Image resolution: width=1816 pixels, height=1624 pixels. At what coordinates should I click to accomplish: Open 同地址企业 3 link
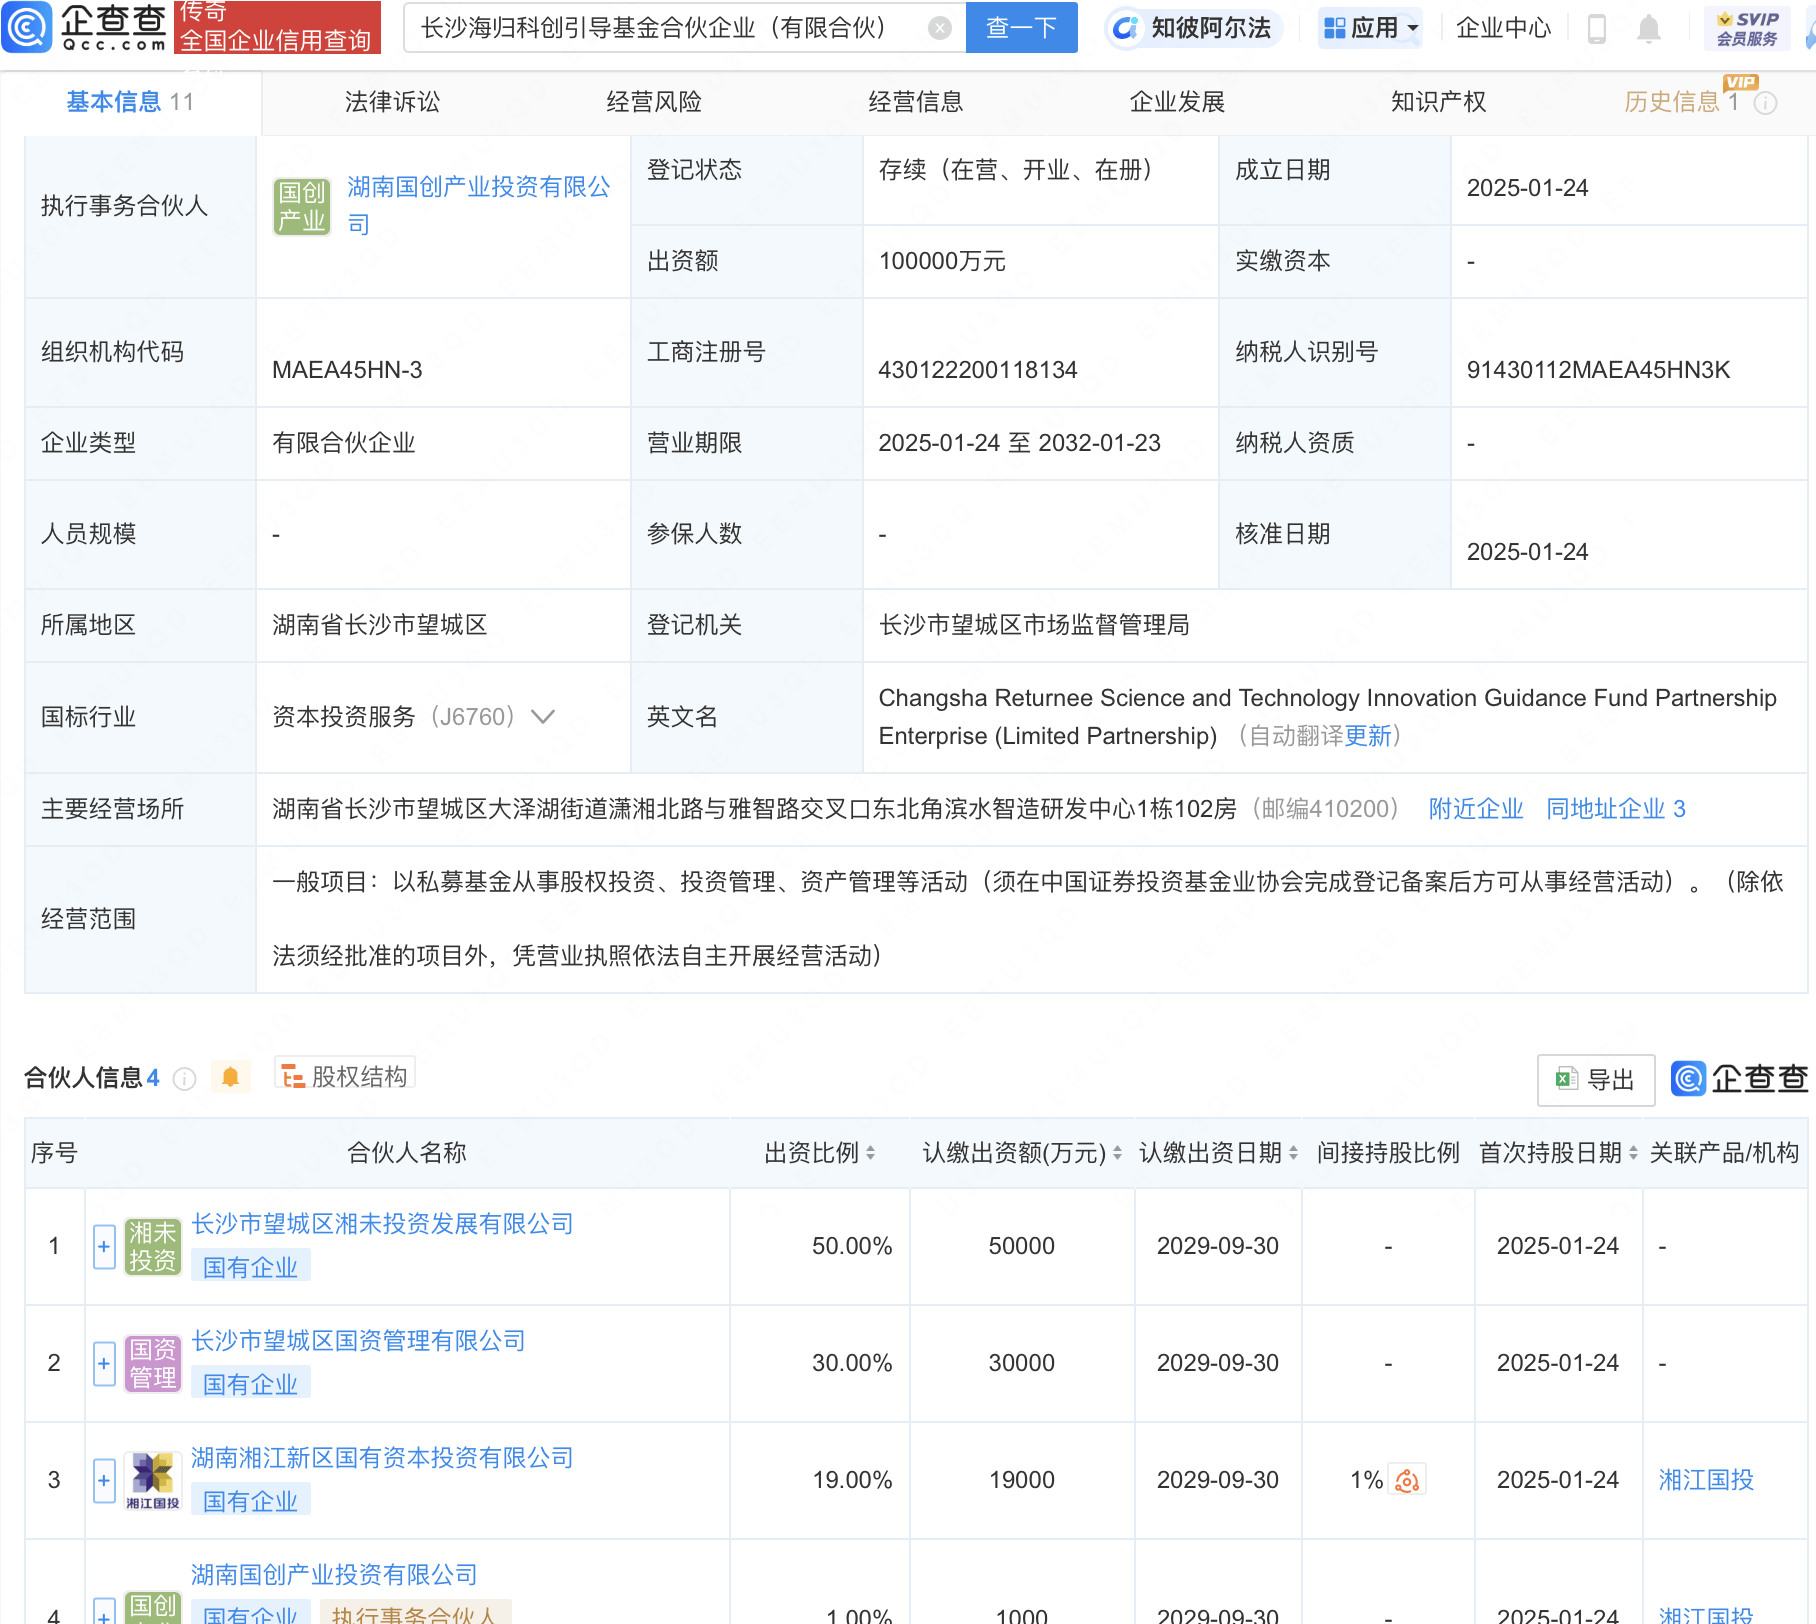(x=1616, y=809)
